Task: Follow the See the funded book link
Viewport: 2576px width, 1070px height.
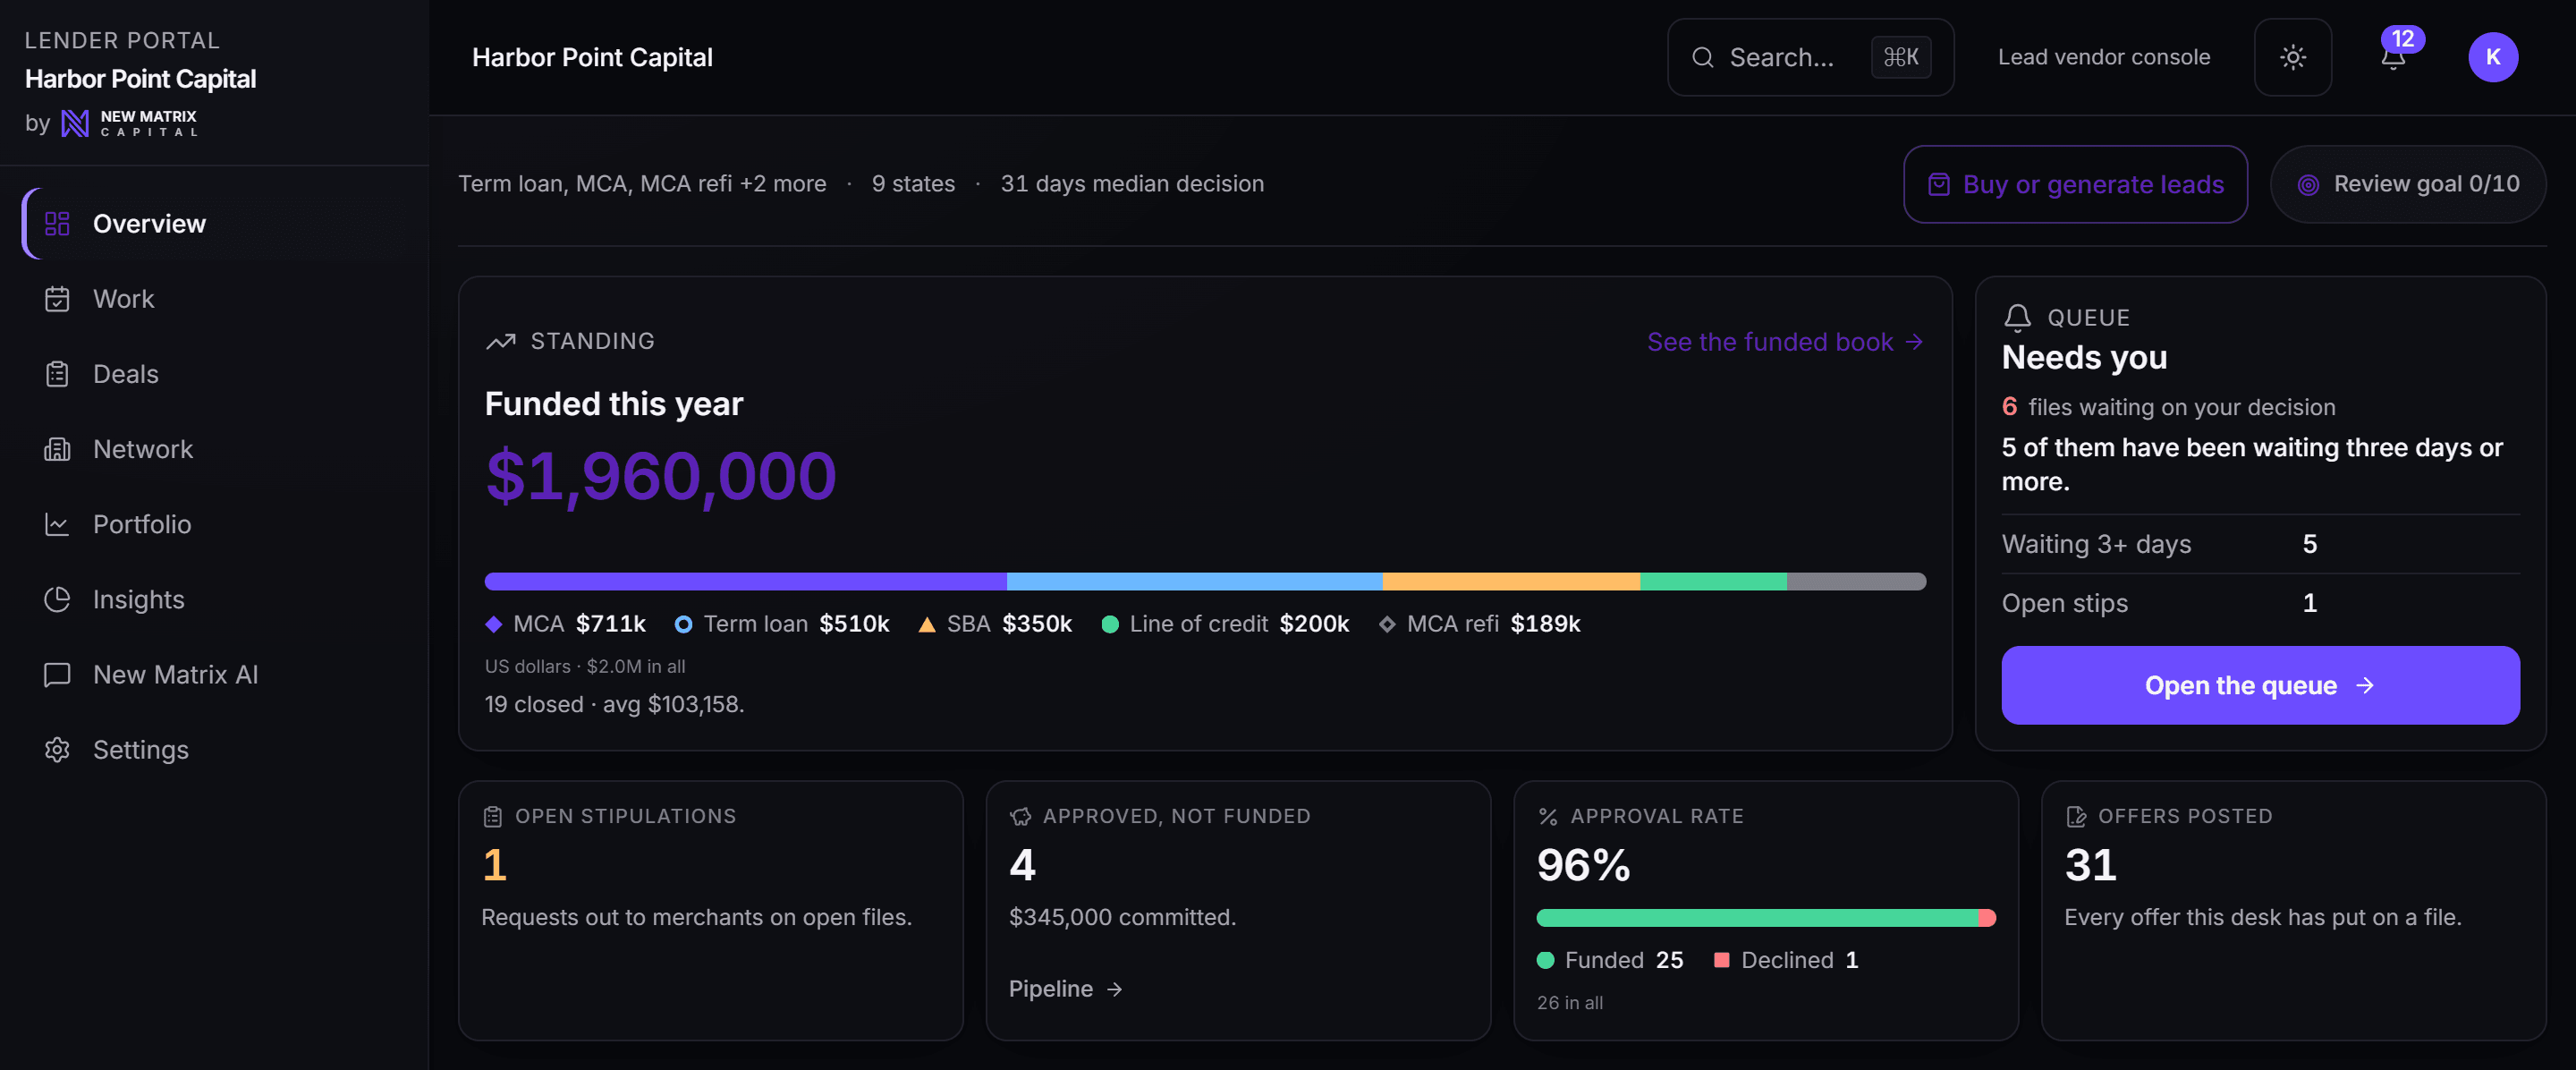Action: tap(1784, 342)
